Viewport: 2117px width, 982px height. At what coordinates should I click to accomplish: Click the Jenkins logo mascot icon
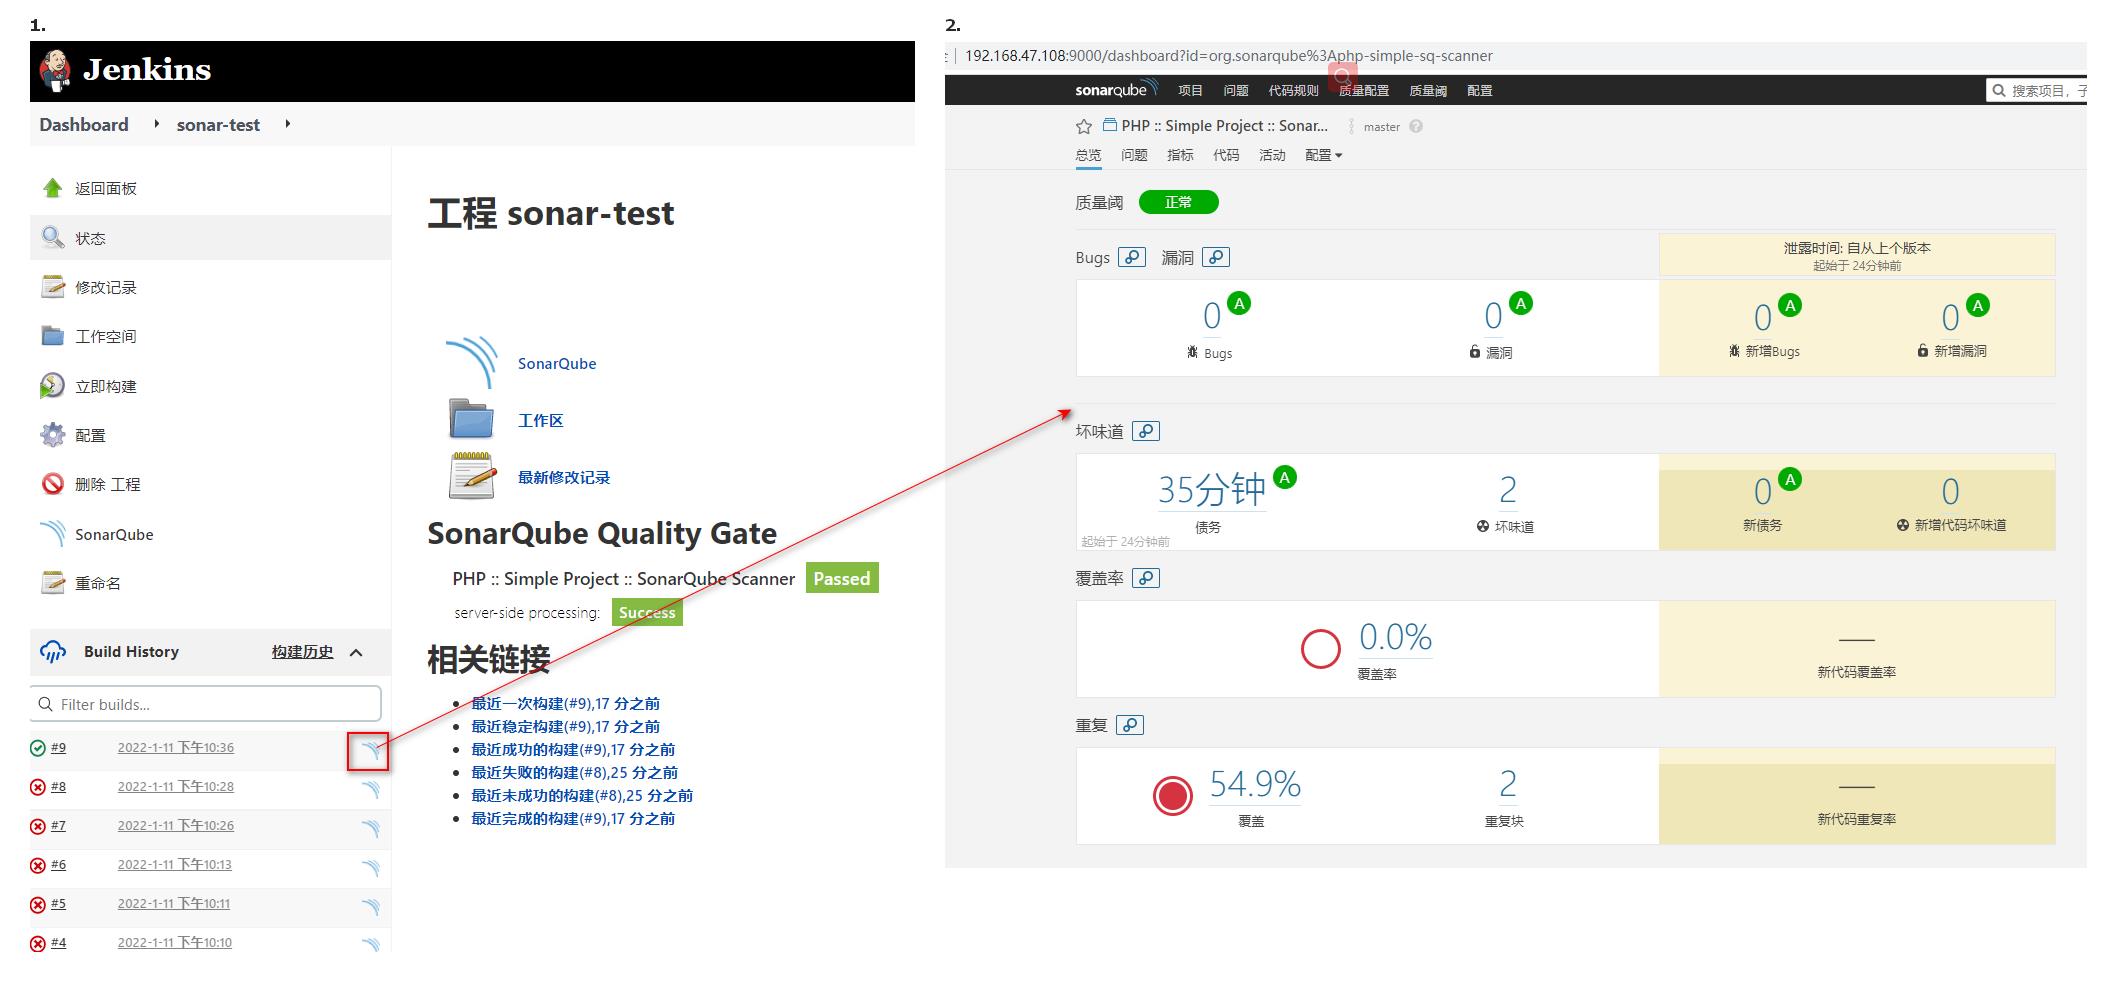click(x=55, y=70)
